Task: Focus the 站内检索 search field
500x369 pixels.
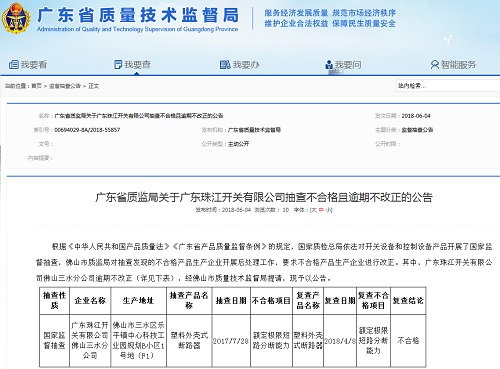Action: coord(448,86)
